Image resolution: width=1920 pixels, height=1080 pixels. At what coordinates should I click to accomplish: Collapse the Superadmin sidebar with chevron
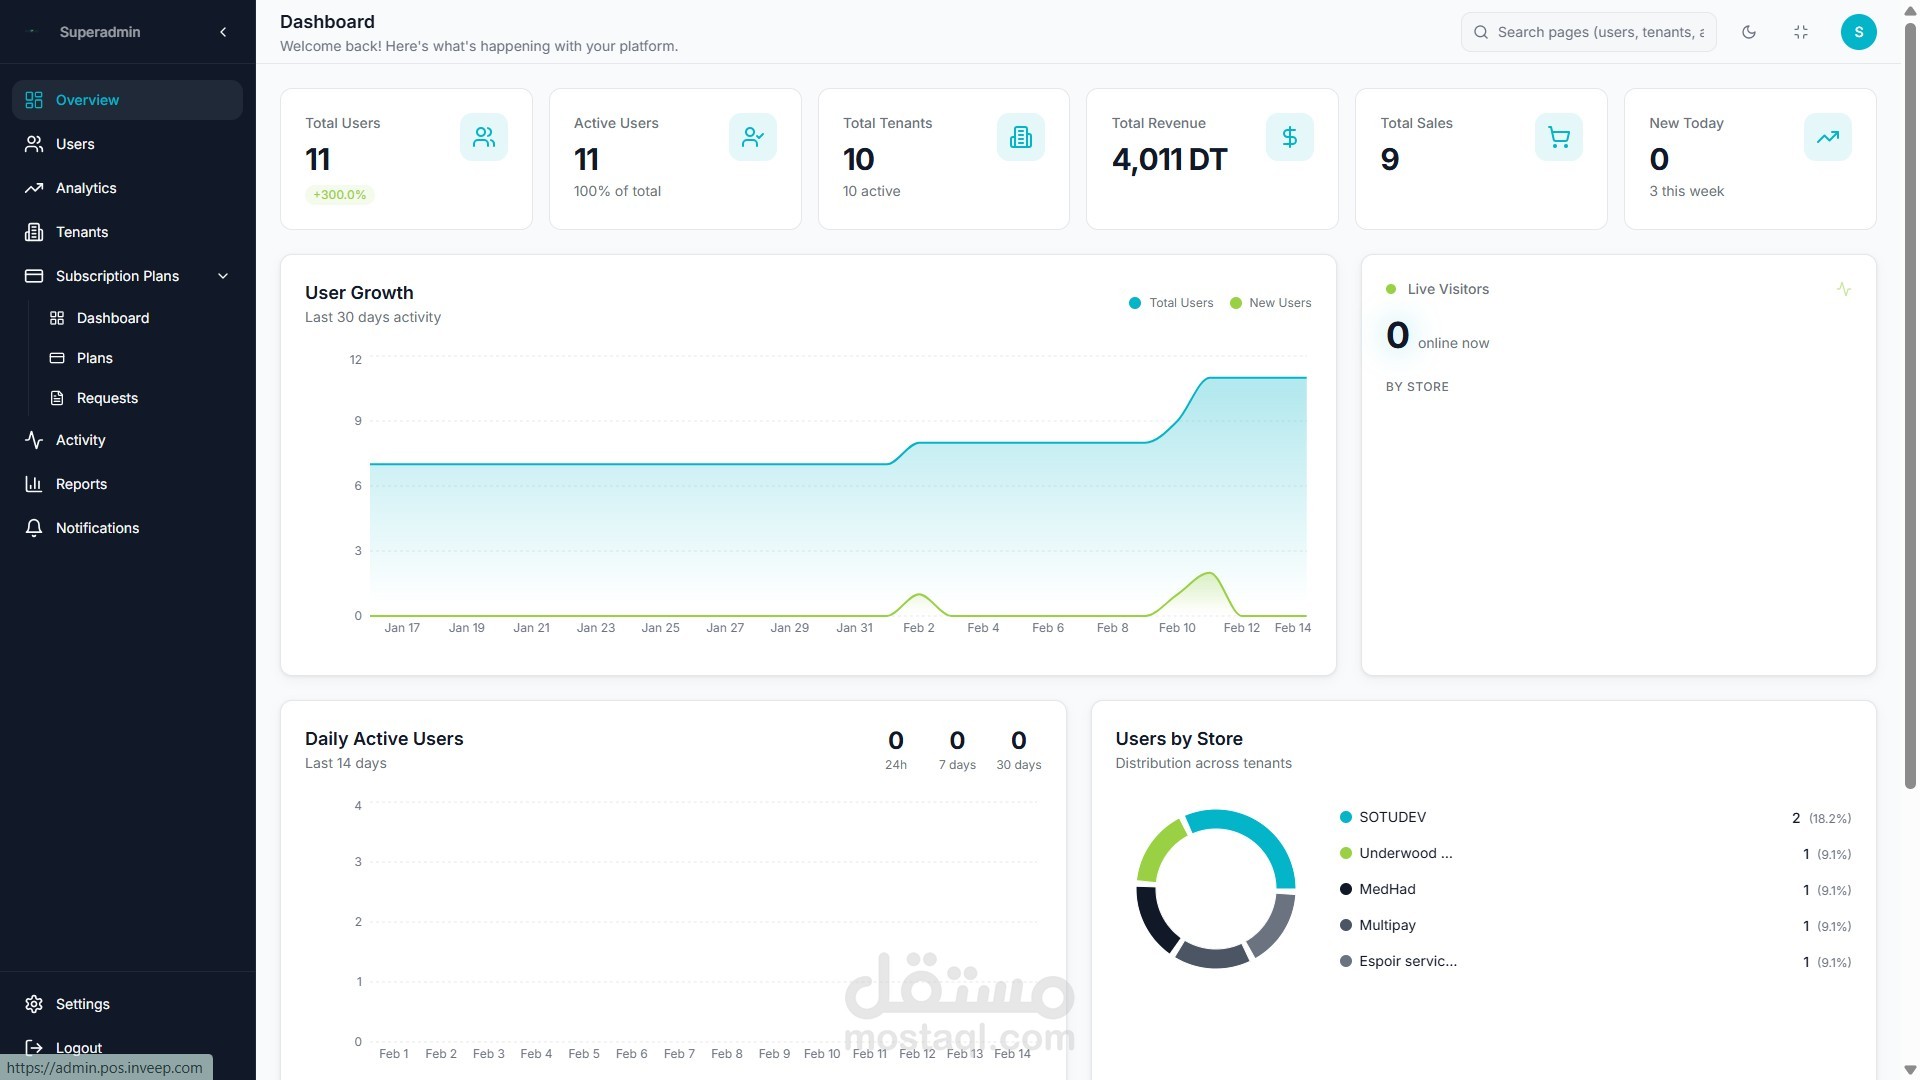(x=223, y=32)
